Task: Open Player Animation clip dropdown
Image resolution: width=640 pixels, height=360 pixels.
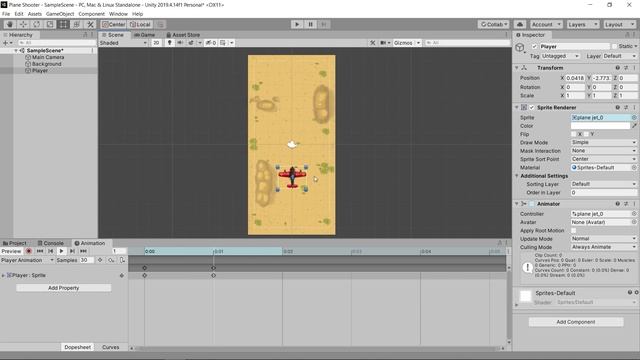Action: (27, 260)
